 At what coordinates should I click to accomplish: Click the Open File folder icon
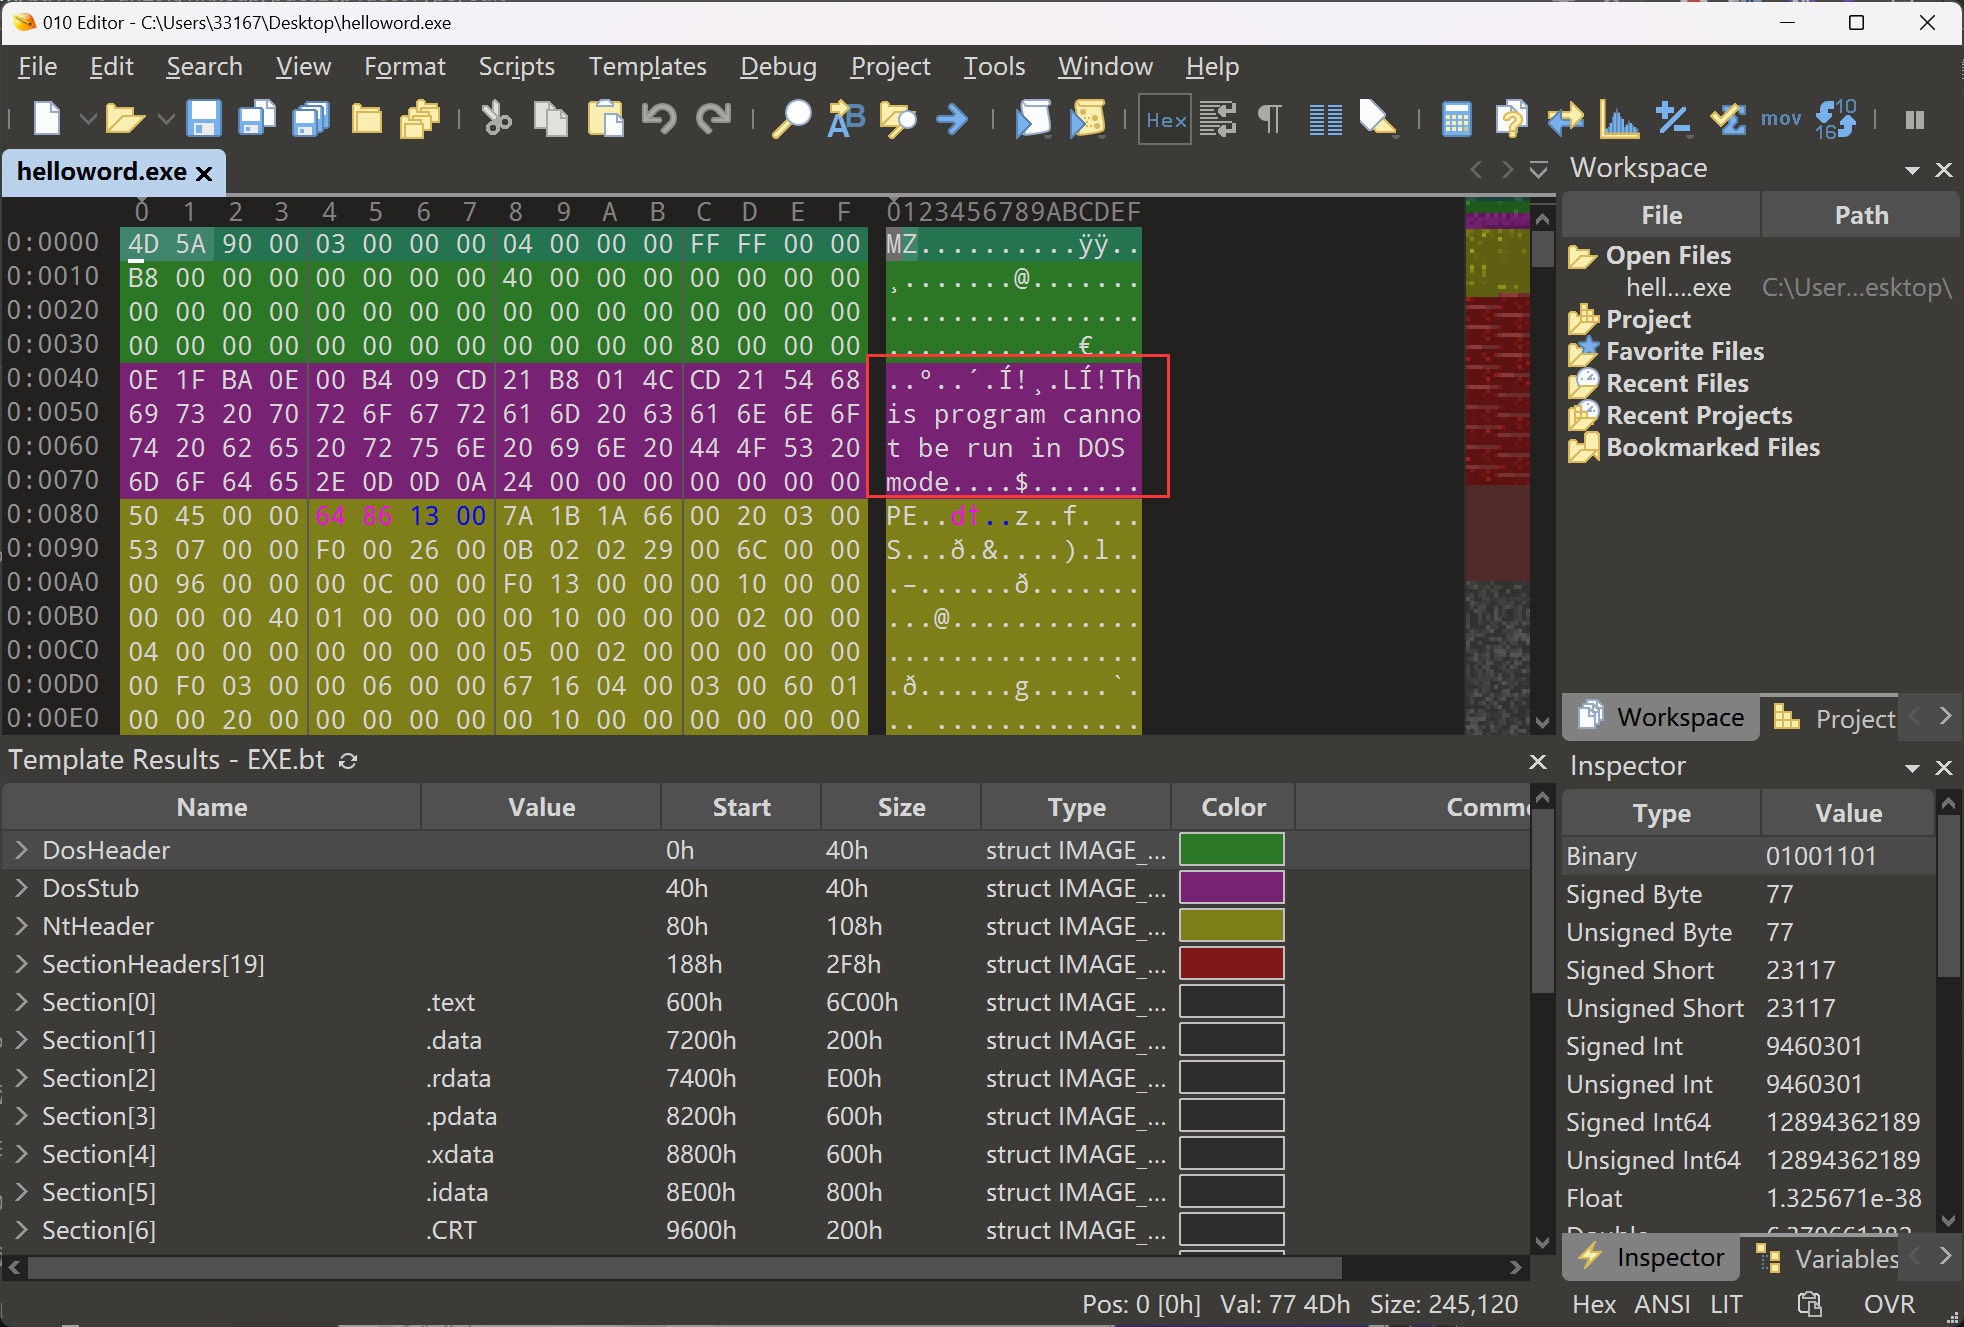[x=125, y=119]
